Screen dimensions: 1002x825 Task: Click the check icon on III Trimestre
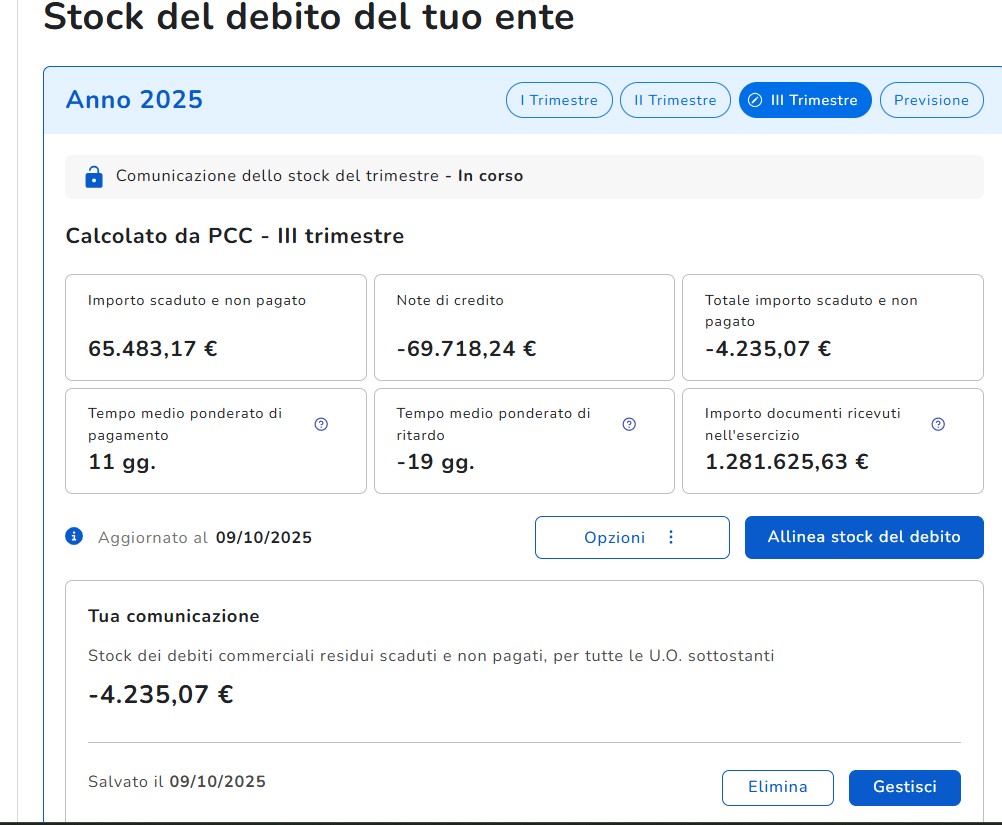click(x=755, y=100)
